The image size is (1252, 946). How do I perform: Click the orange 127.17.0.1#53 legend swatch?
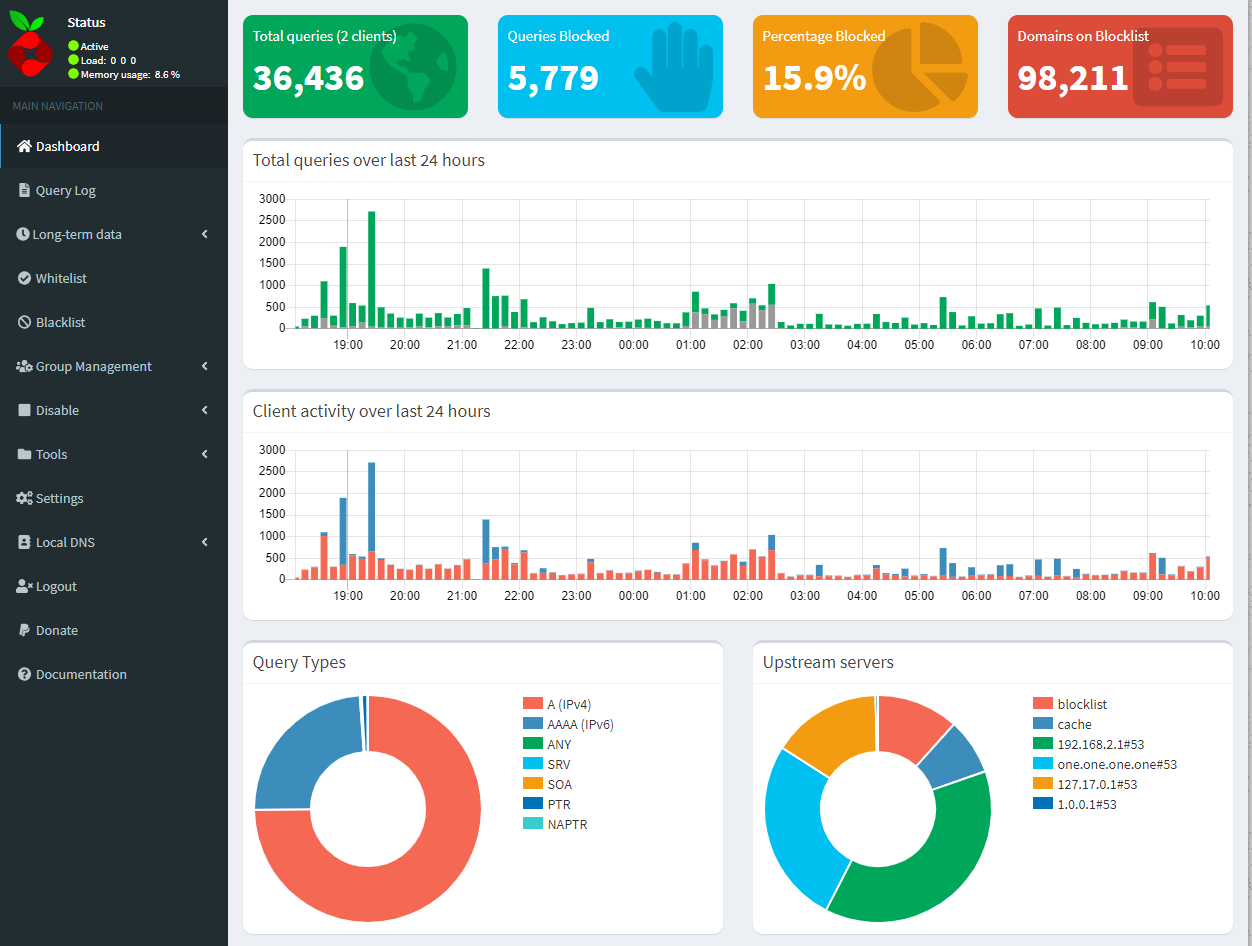[x=1042, y=784]
